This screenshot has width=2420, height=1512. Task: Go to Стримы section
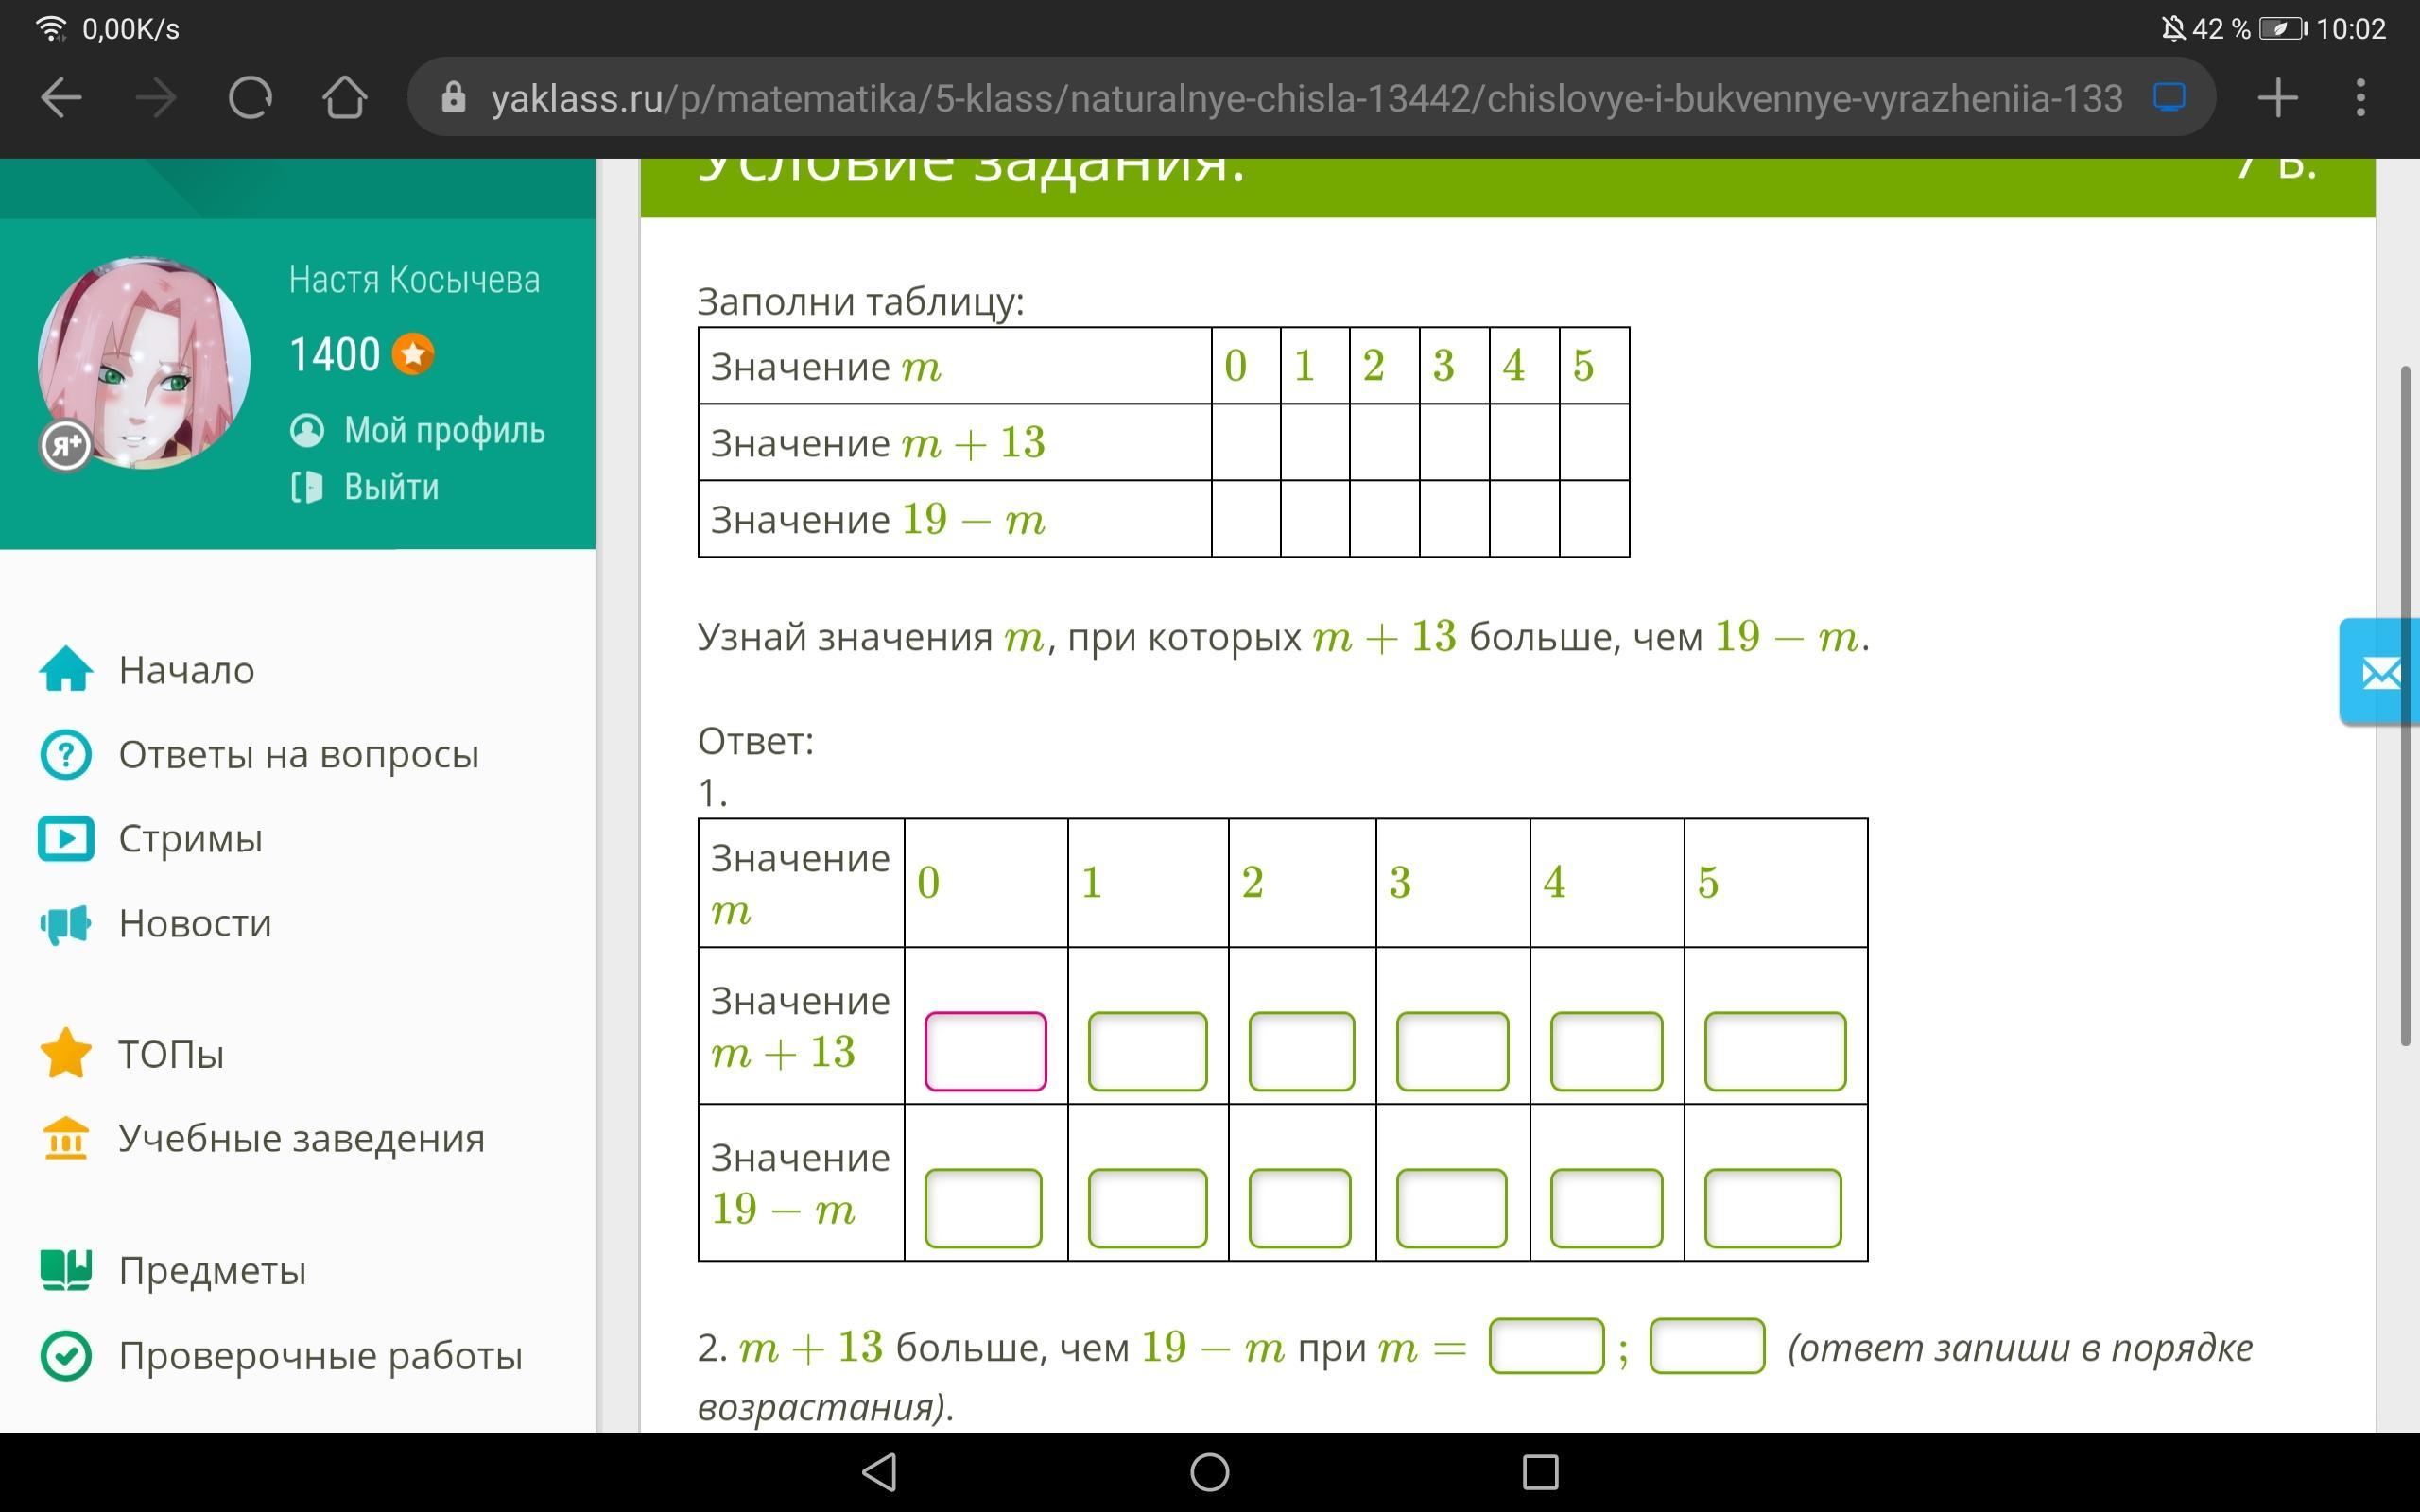coord(190,838)
